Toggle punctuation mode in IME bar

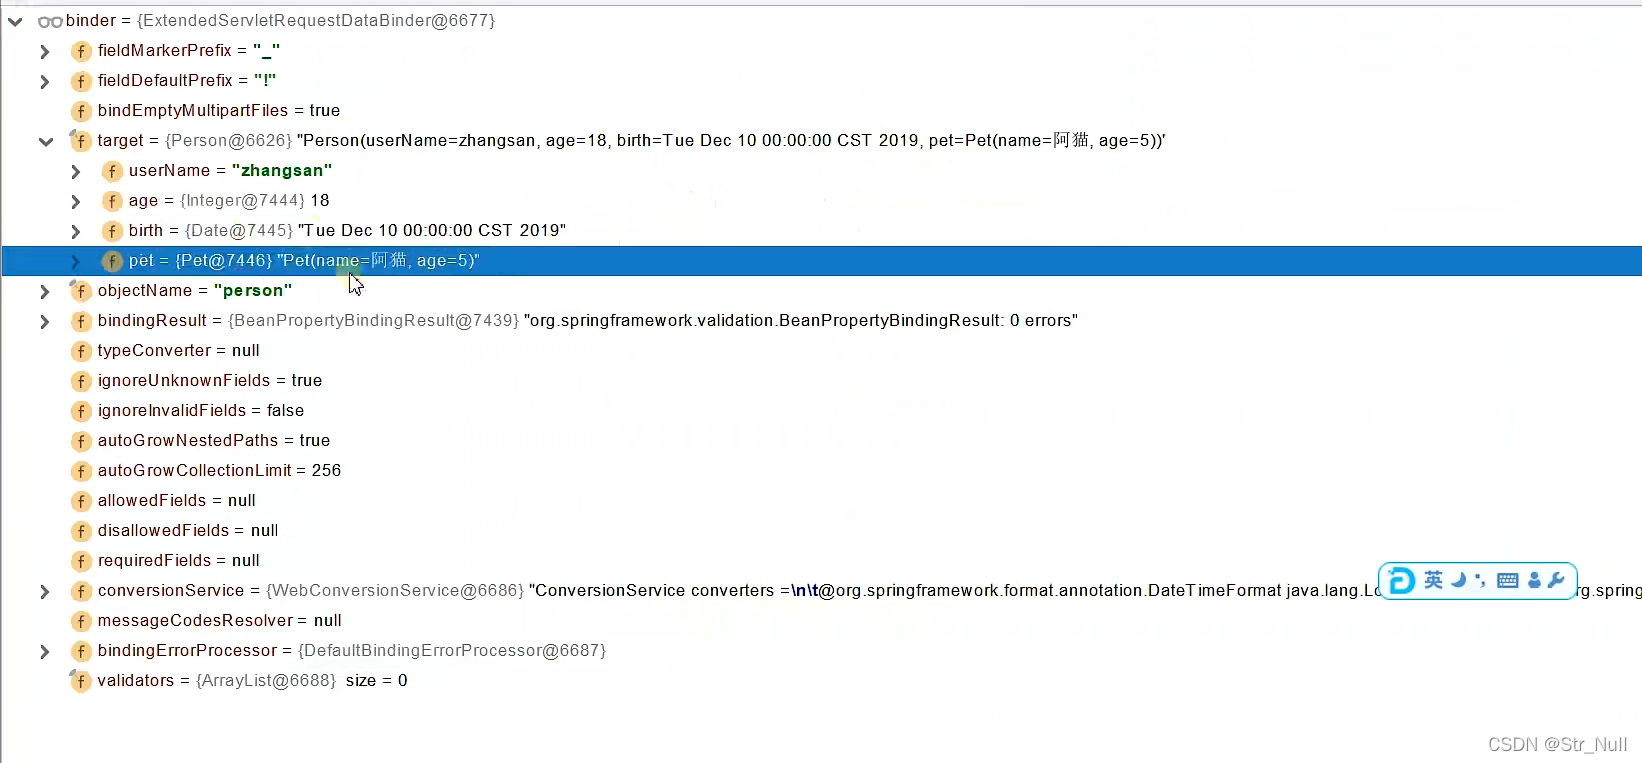click(1480, 580)
